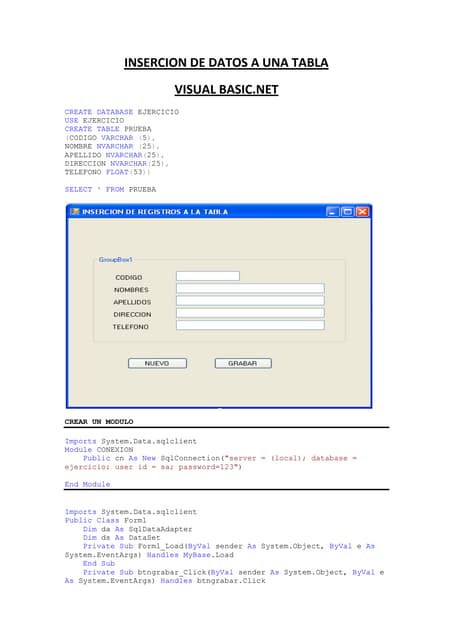Click the line TELEFONO FLOAT(53))
Screen dimensions: 453x640
[x=107, y=172]
